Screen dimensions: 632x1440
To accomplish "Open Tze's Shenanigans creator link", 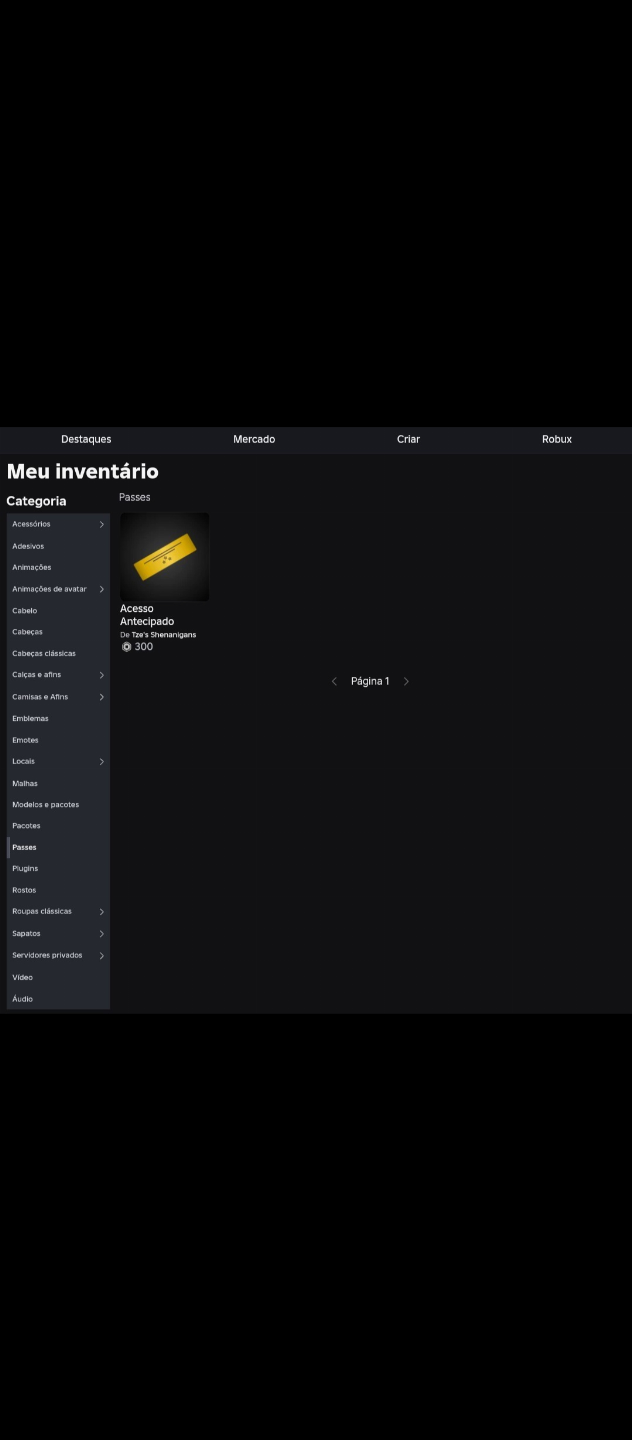I will [164, 635].
